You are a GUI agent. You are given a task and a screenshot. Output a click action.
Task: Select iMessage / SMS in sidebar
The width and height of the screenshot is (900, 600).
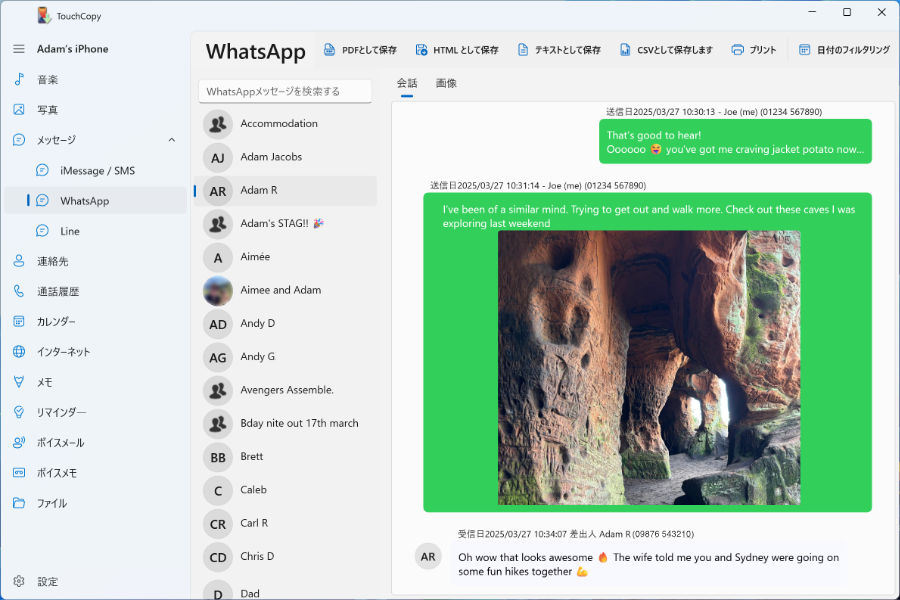(x=95, y=171)
